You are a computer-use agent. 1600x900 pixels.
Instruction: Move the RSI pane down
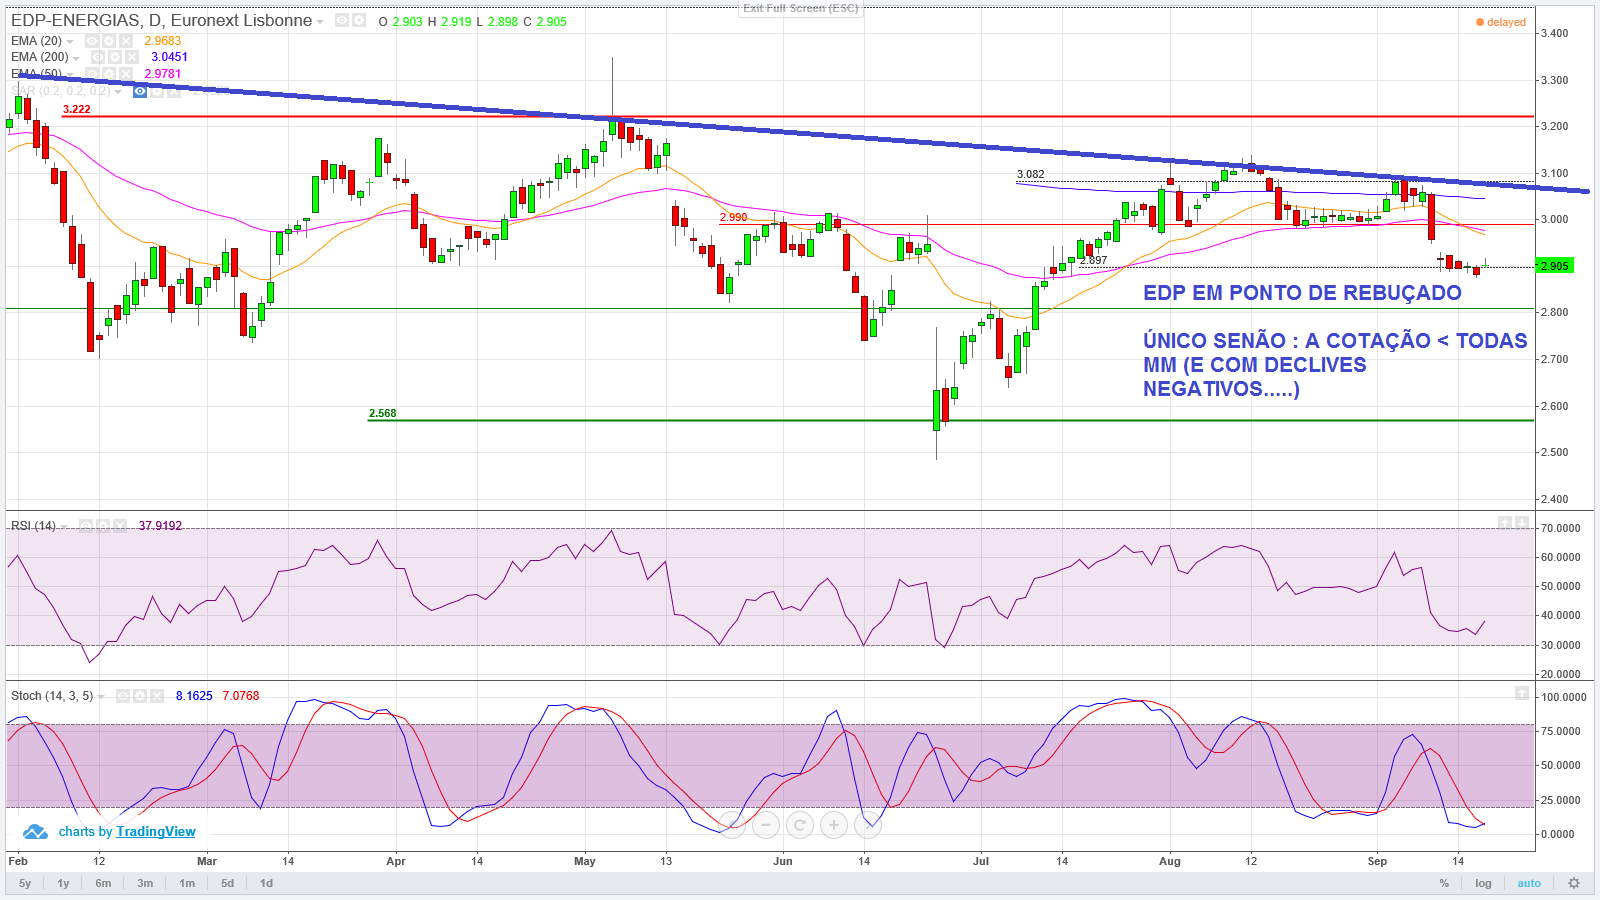tap(1521, 523)
